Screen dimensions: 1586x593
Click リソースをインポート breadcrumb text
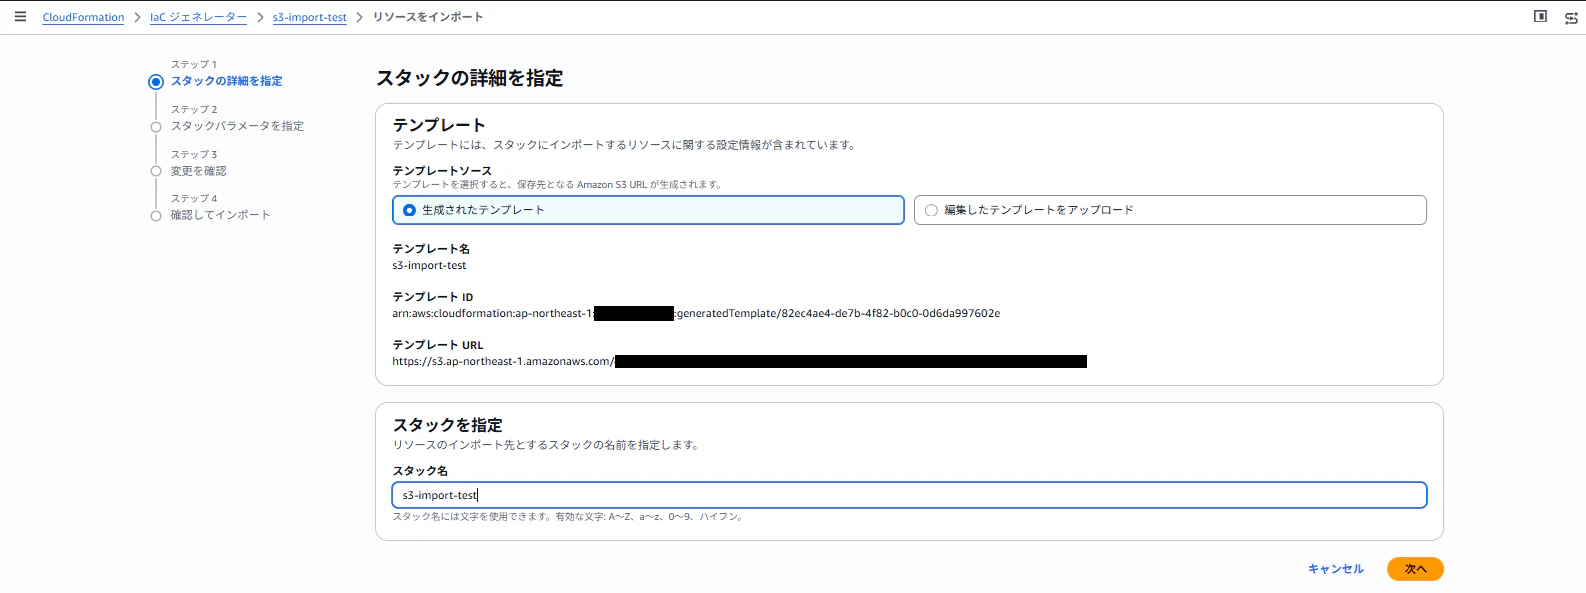428,18
